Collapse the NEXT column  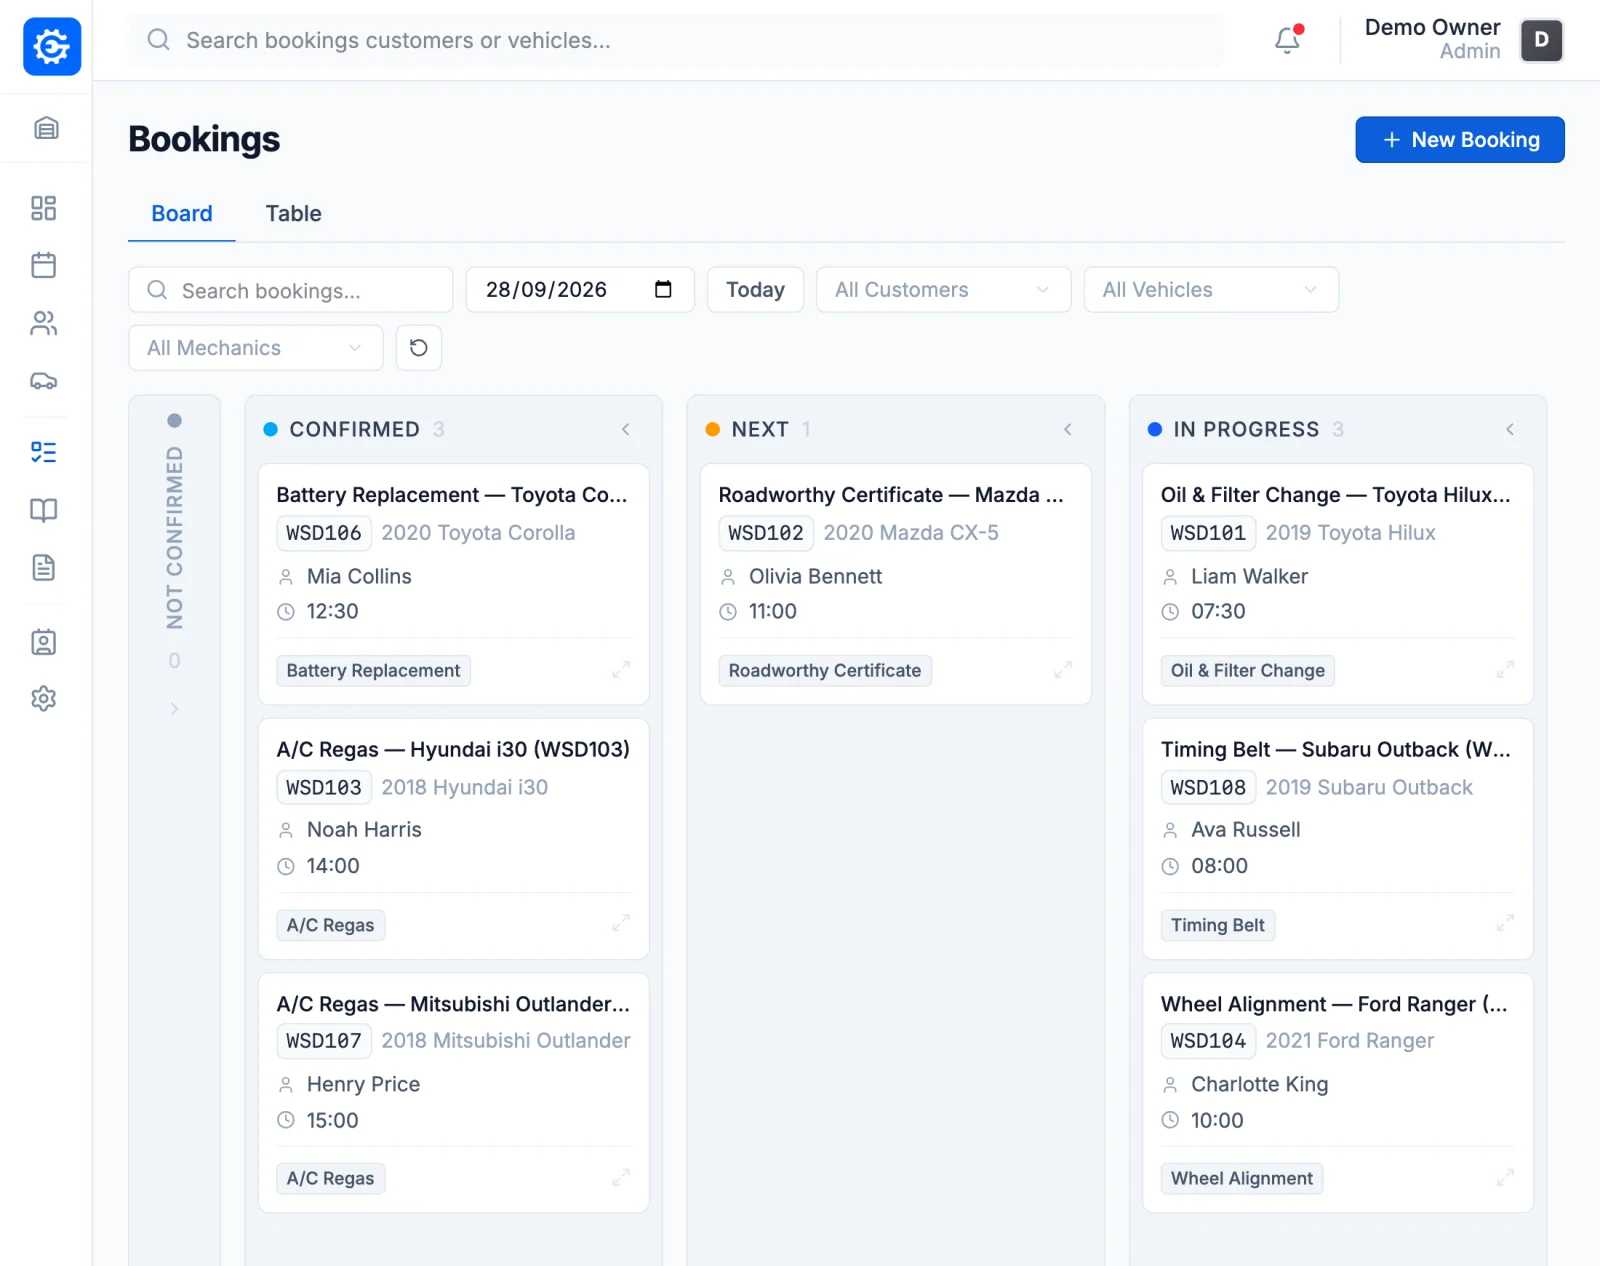1068,429
